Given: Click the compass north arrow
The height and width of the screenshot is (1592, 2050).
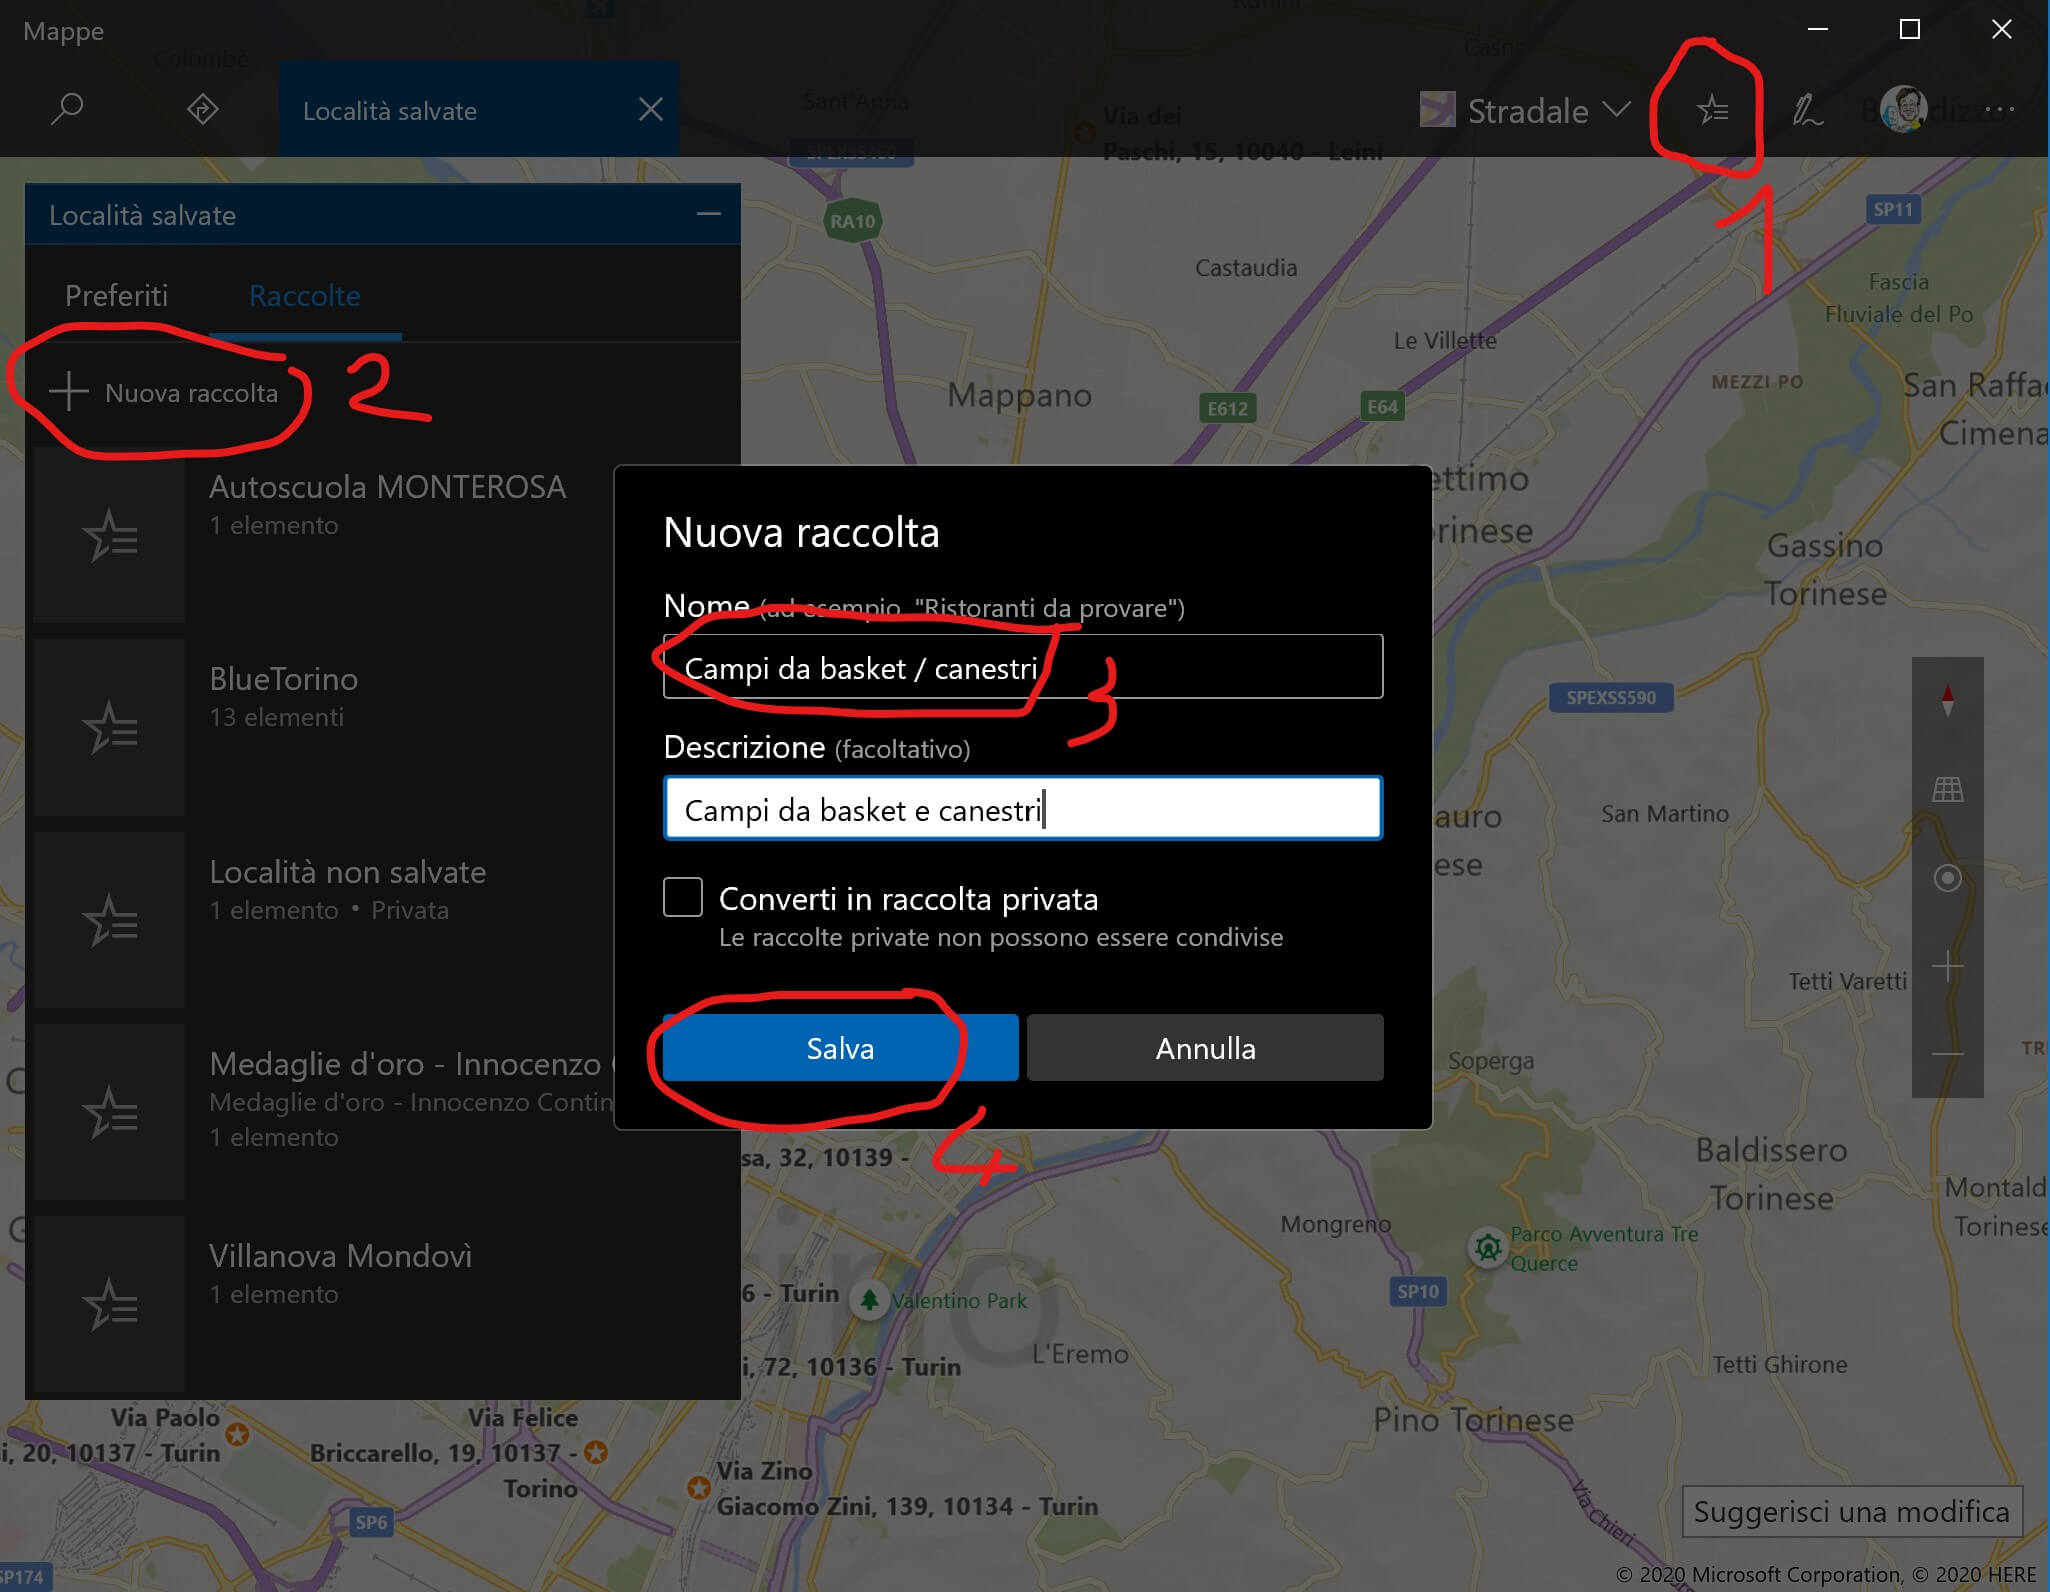Looking at the screenshot, I should pyautogui.click(x=1947, y=700).
